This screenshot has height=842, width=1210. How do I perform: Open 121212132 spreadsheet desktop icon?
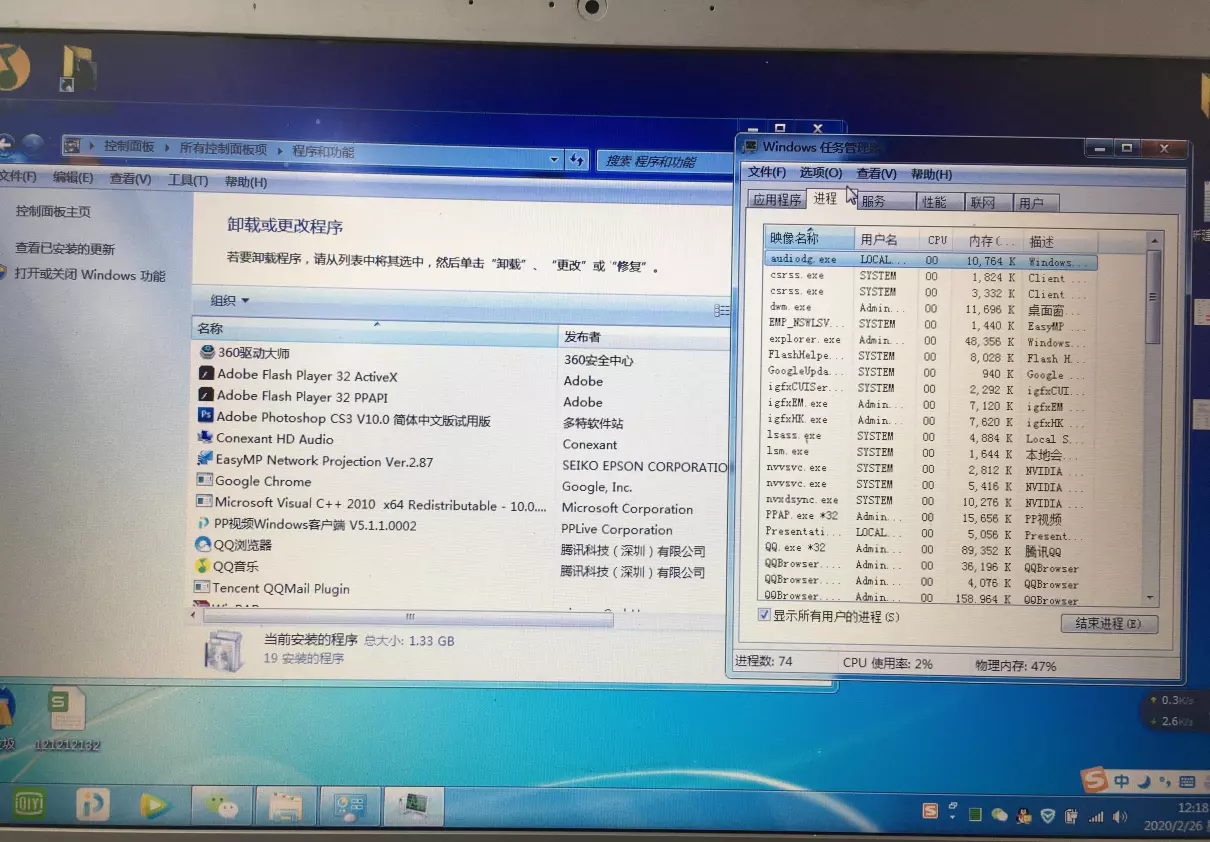pyautogui.click(x=67, y=719)
